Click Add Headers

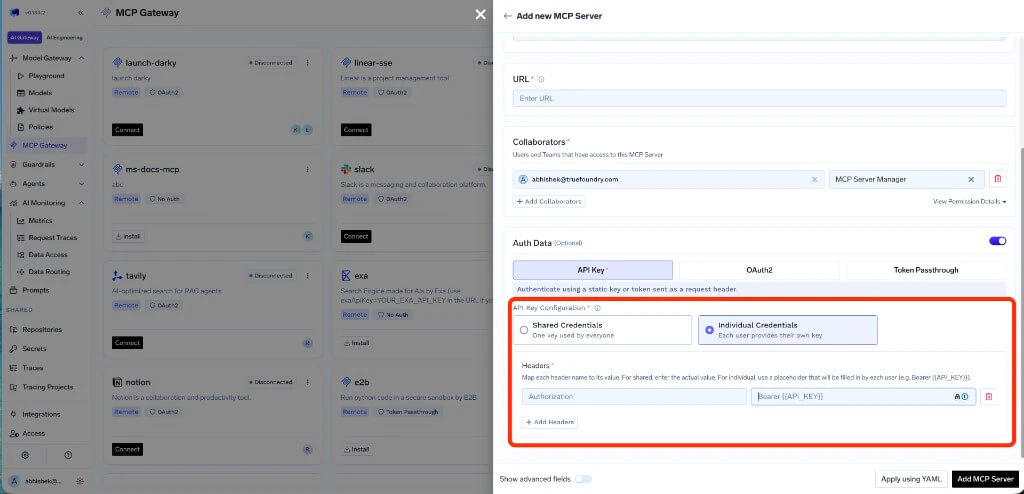click(x=550, y=422)
